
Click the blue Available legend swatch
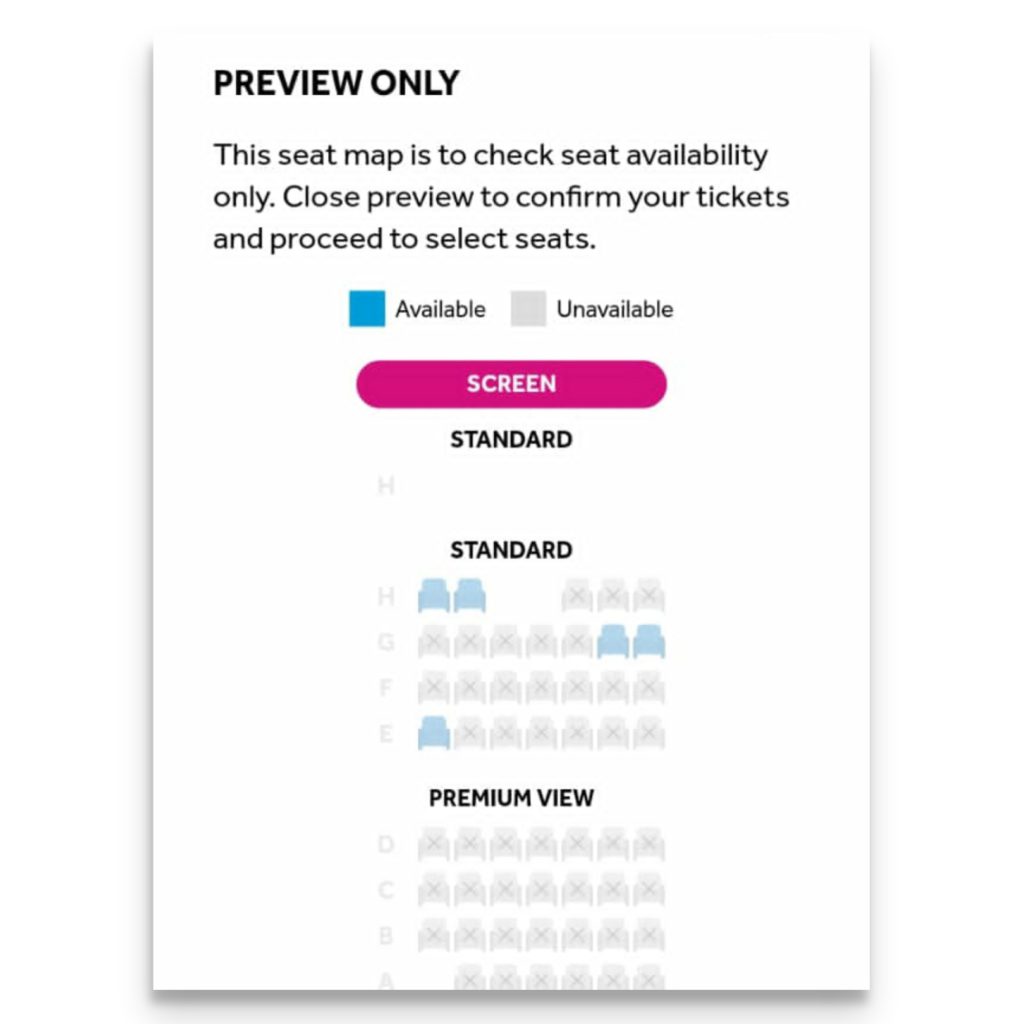coord(367,308)
